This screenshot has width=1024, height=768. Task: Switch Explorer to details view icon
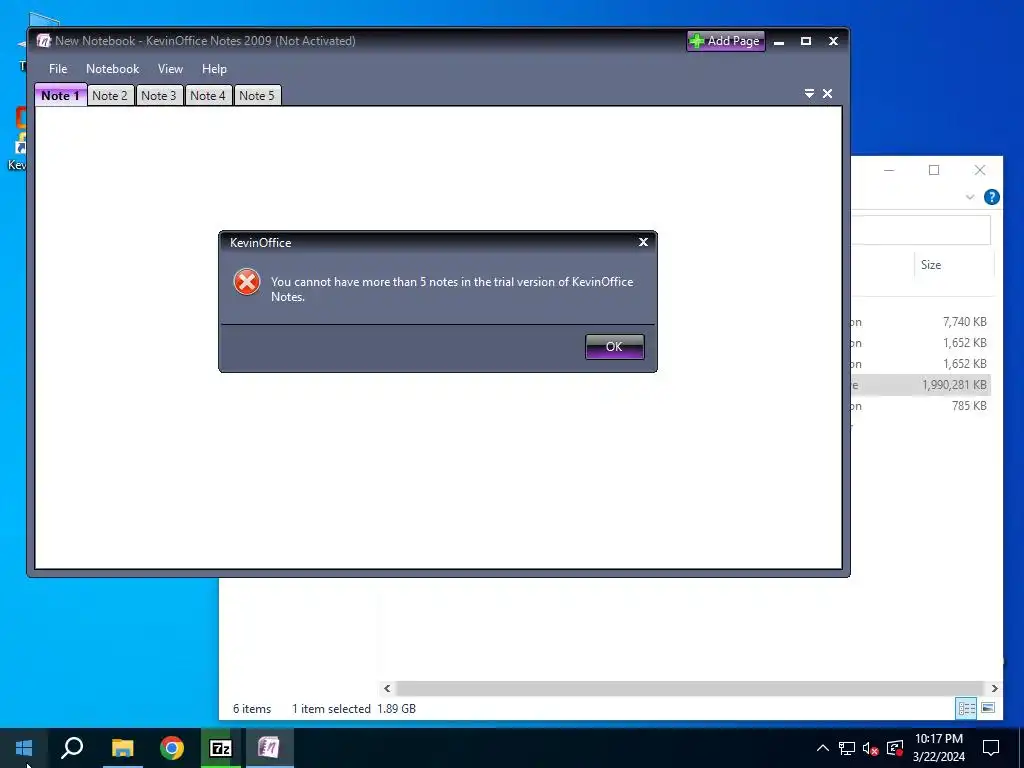point(967,708)
